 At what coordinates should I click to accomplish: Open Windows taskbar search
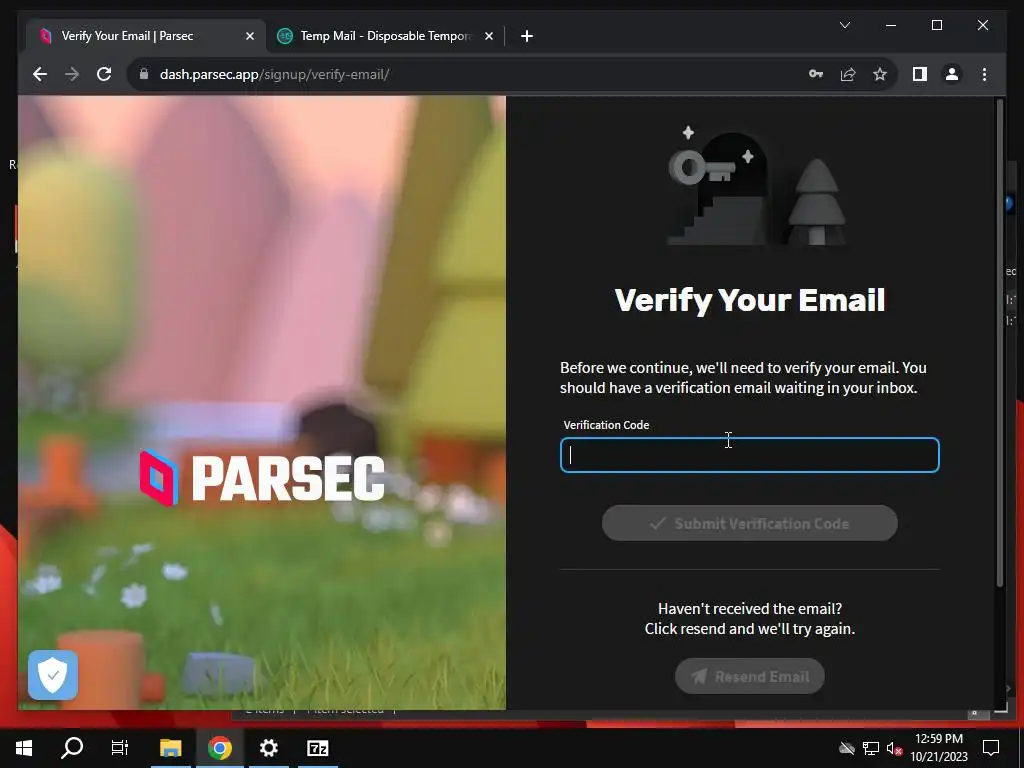(x=72, y=748)
